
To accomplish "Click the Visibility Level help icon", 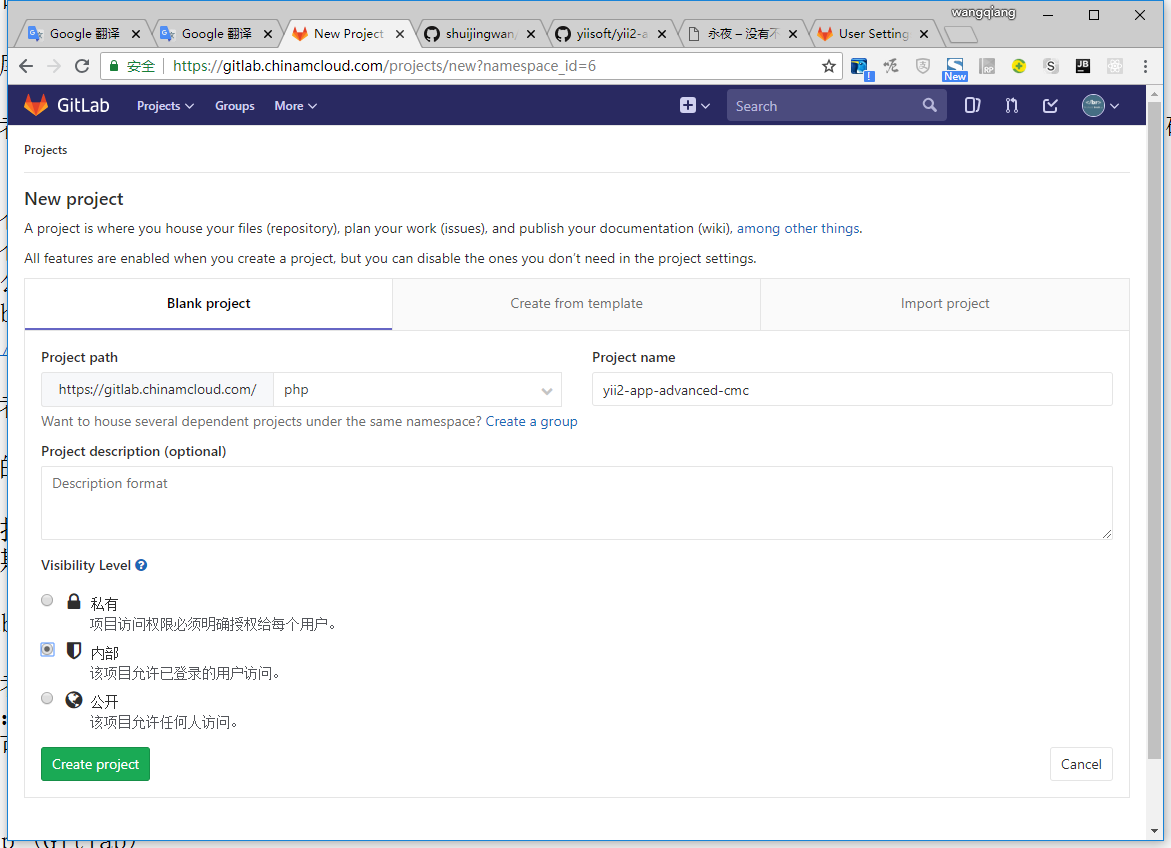I will 141,565.
